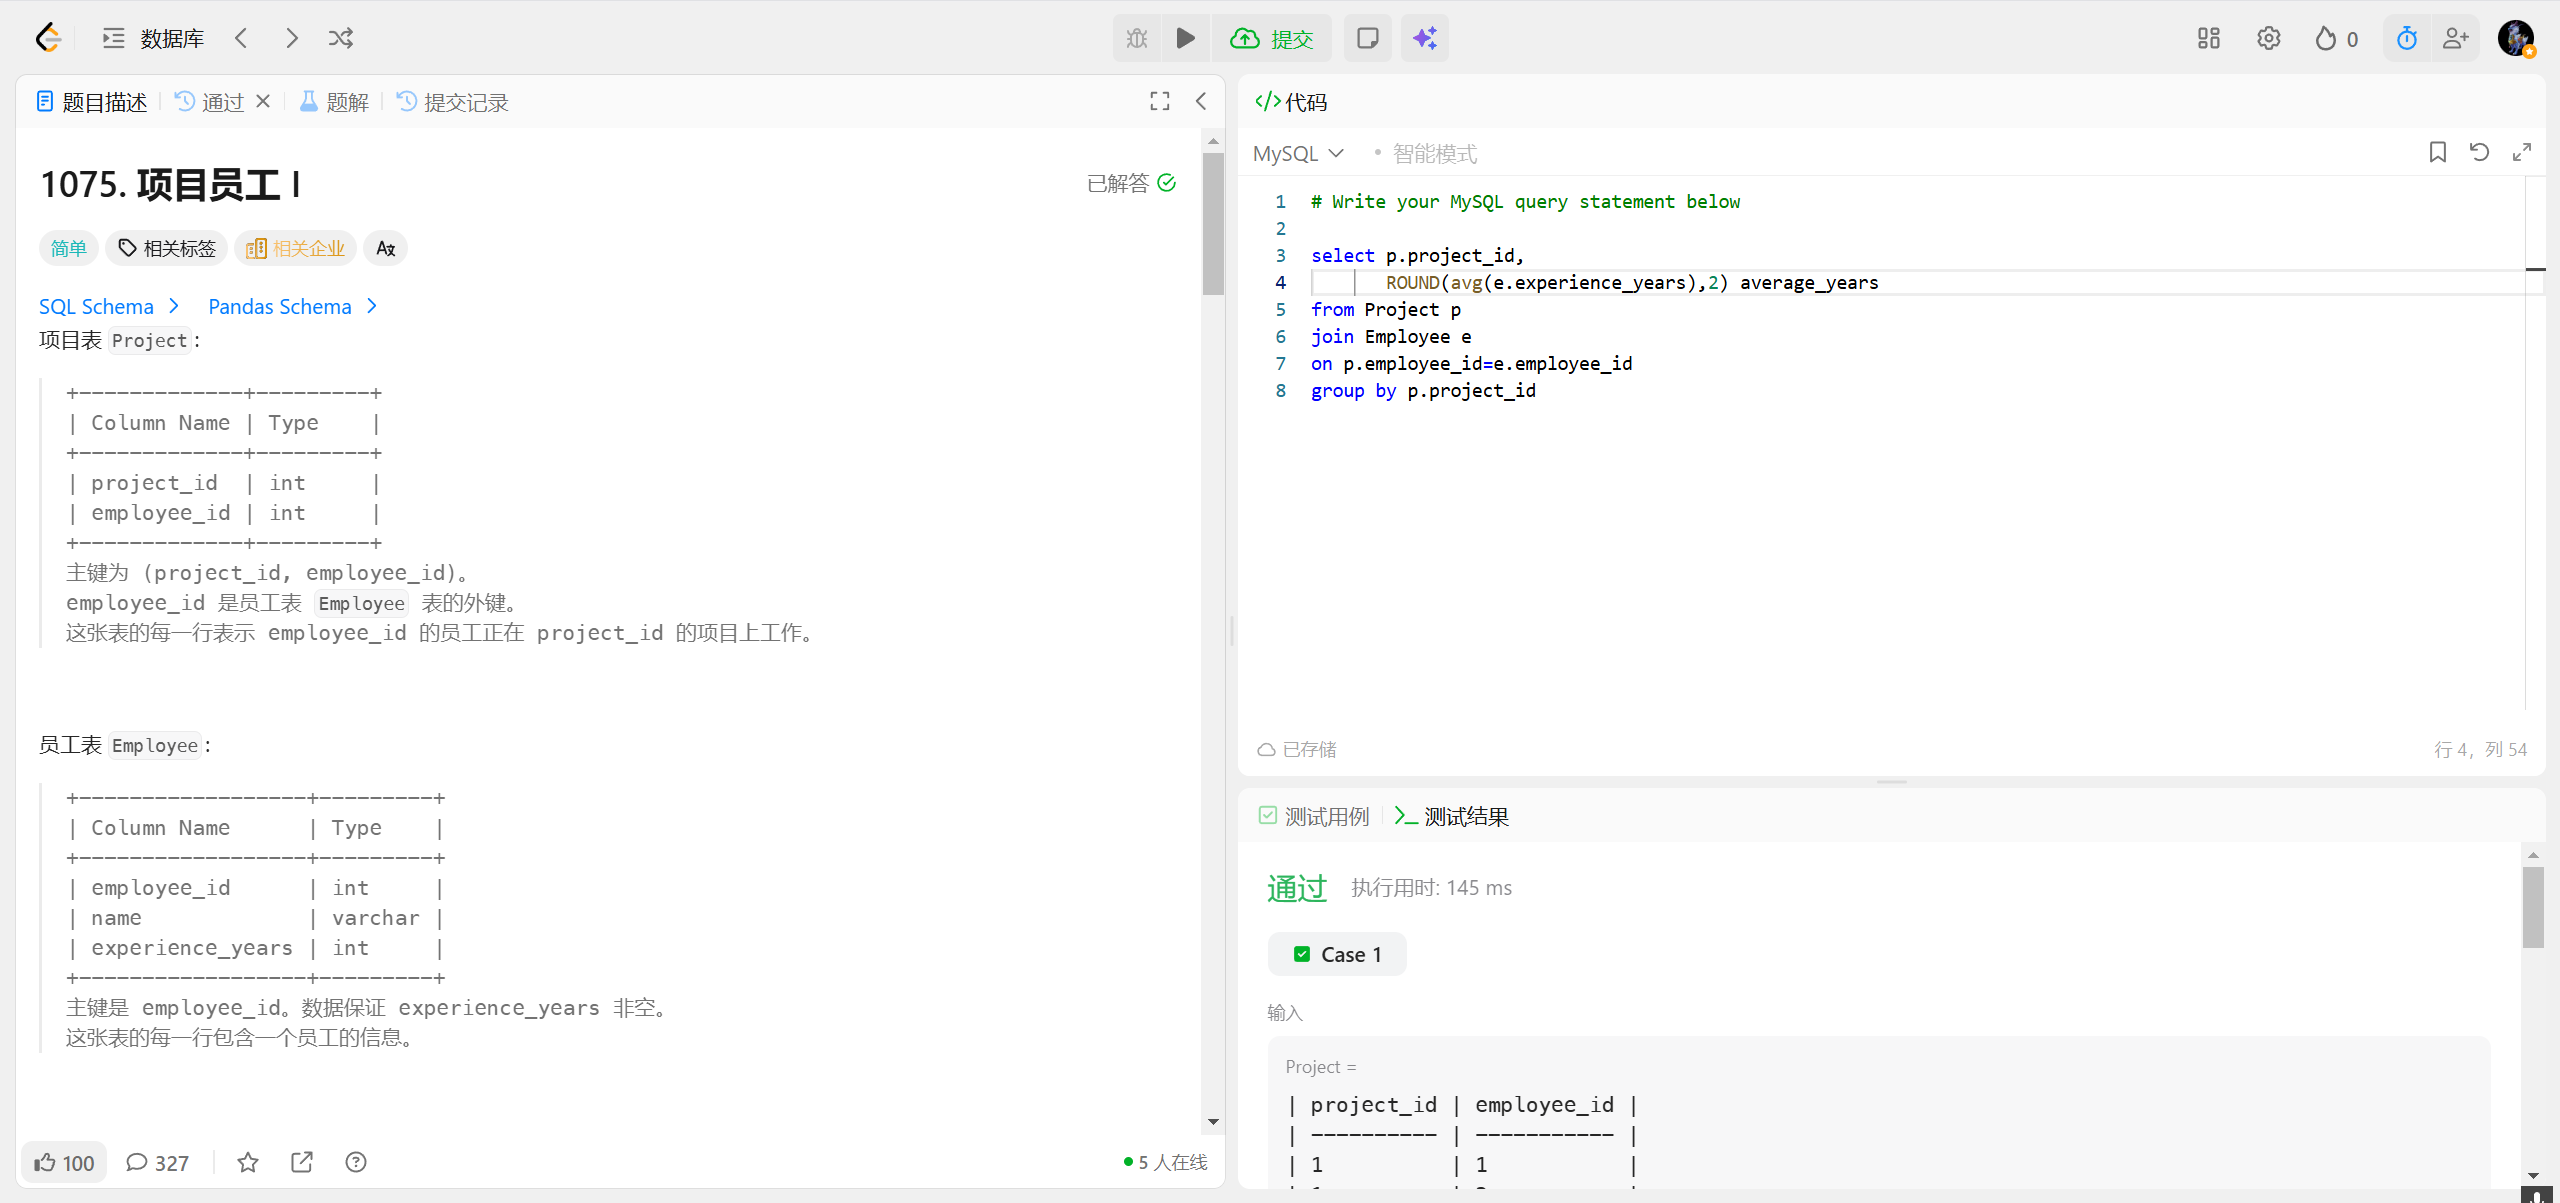This screenshot has width=2560, height=1203.
Task: Click the run code play icon
Action: [x=1185, y=38]
